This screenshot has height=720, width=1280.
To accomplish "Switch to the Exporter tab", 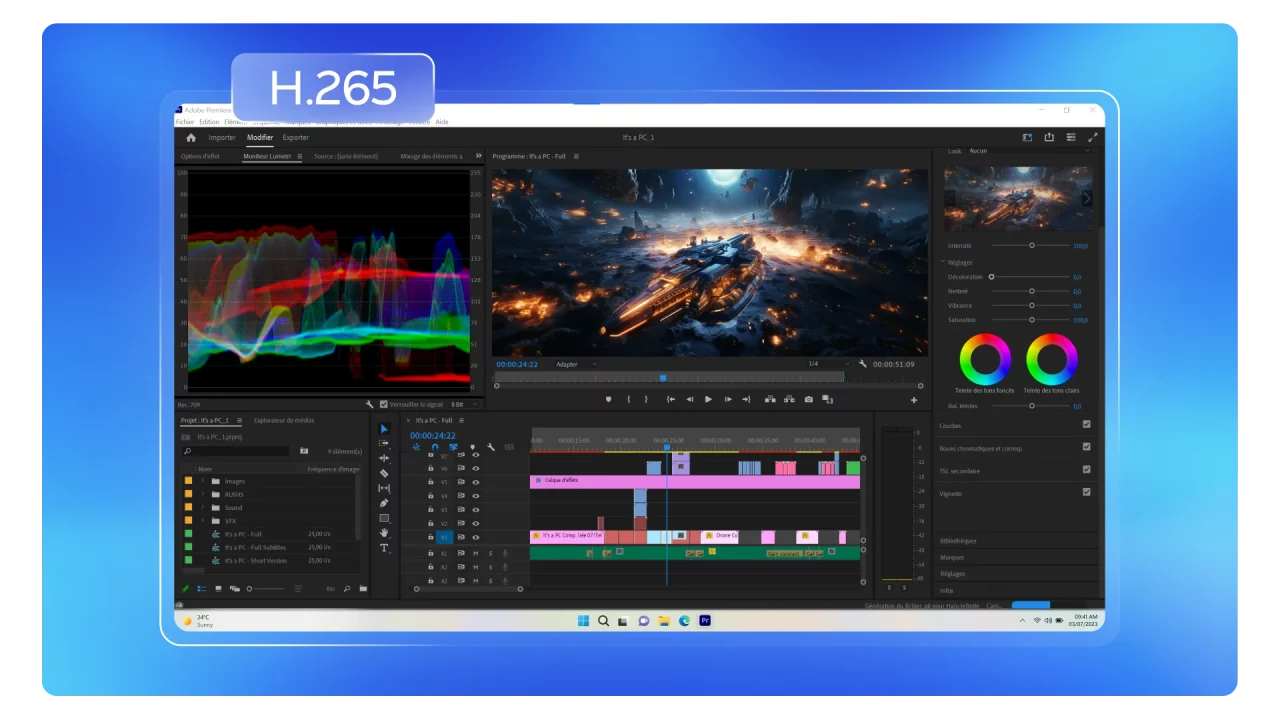I will click(295, 138).
